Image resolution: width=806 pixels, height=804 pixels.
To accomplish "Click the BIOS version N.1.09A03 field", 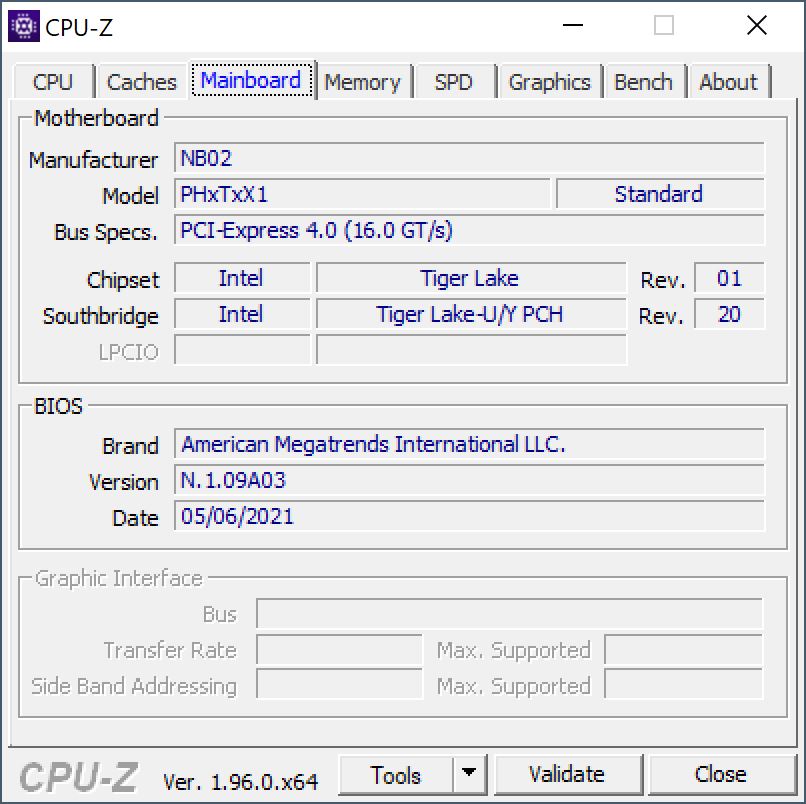I will pos(469,480).
